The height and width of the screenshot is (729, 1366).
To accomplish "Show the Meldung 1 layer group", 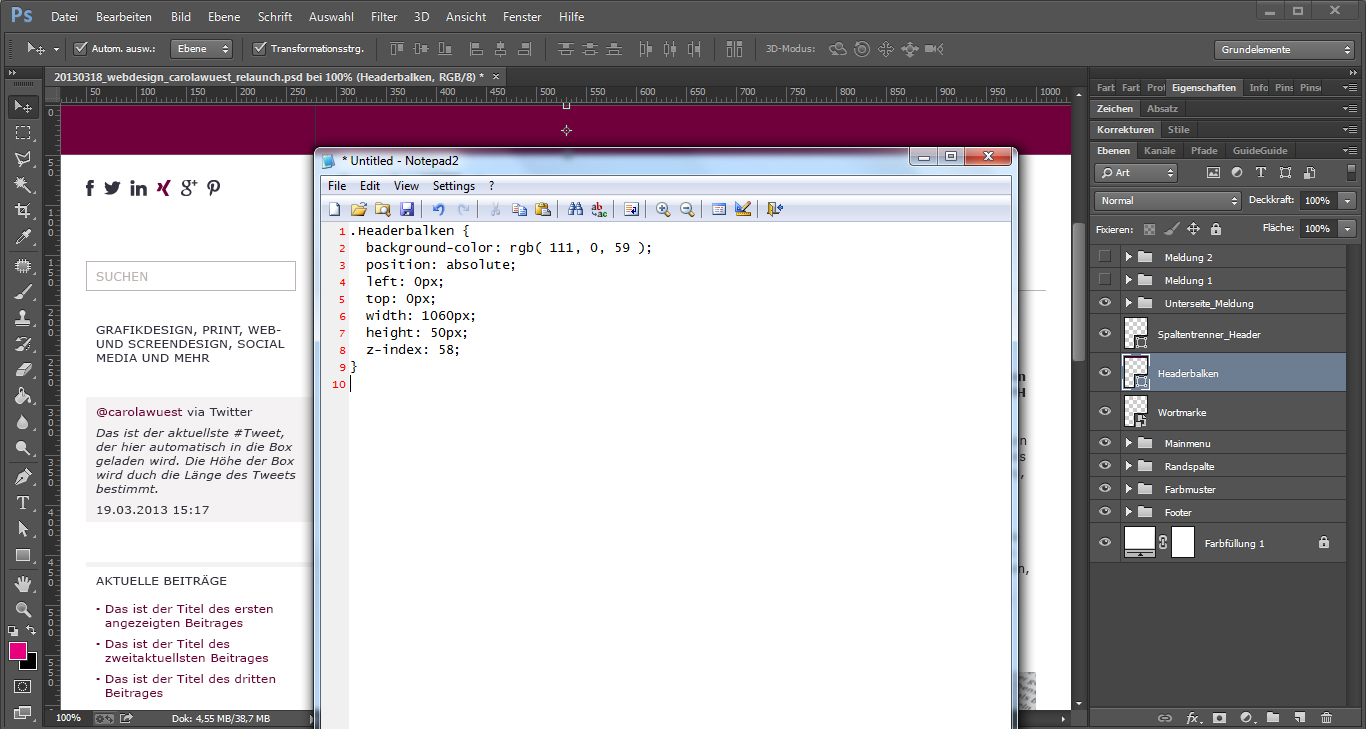I will pos(1104,280).
